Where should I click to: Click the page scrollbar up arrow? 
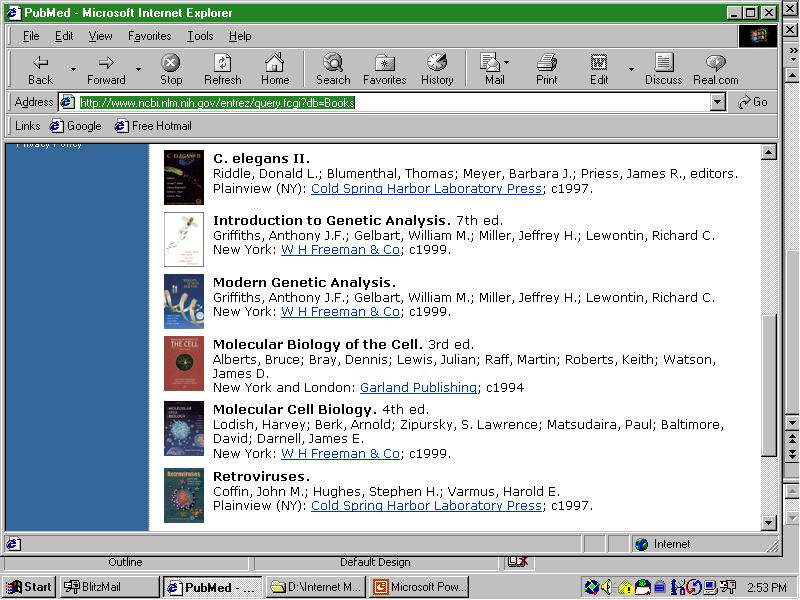(768, 152)
